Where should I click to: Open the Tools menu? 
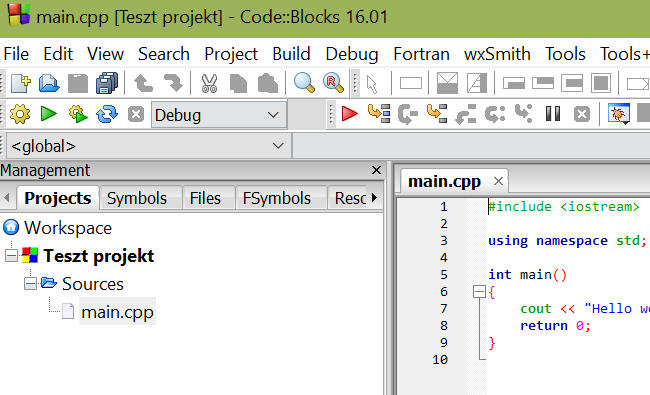(565, 54)
